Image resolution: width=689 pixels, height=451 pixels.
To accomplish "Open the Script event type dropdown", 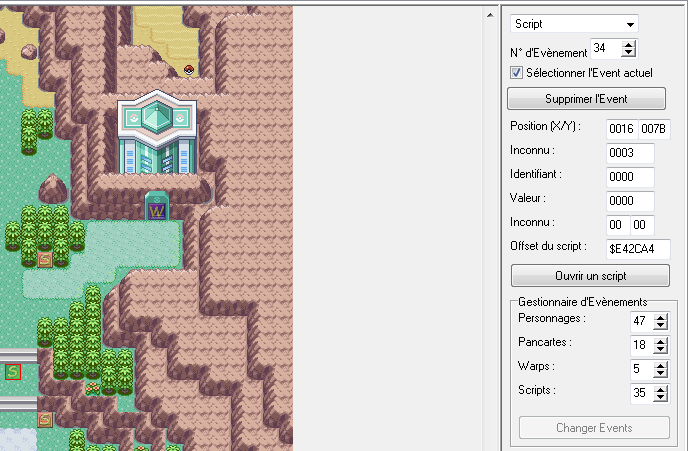I will [x=630, y=24].
